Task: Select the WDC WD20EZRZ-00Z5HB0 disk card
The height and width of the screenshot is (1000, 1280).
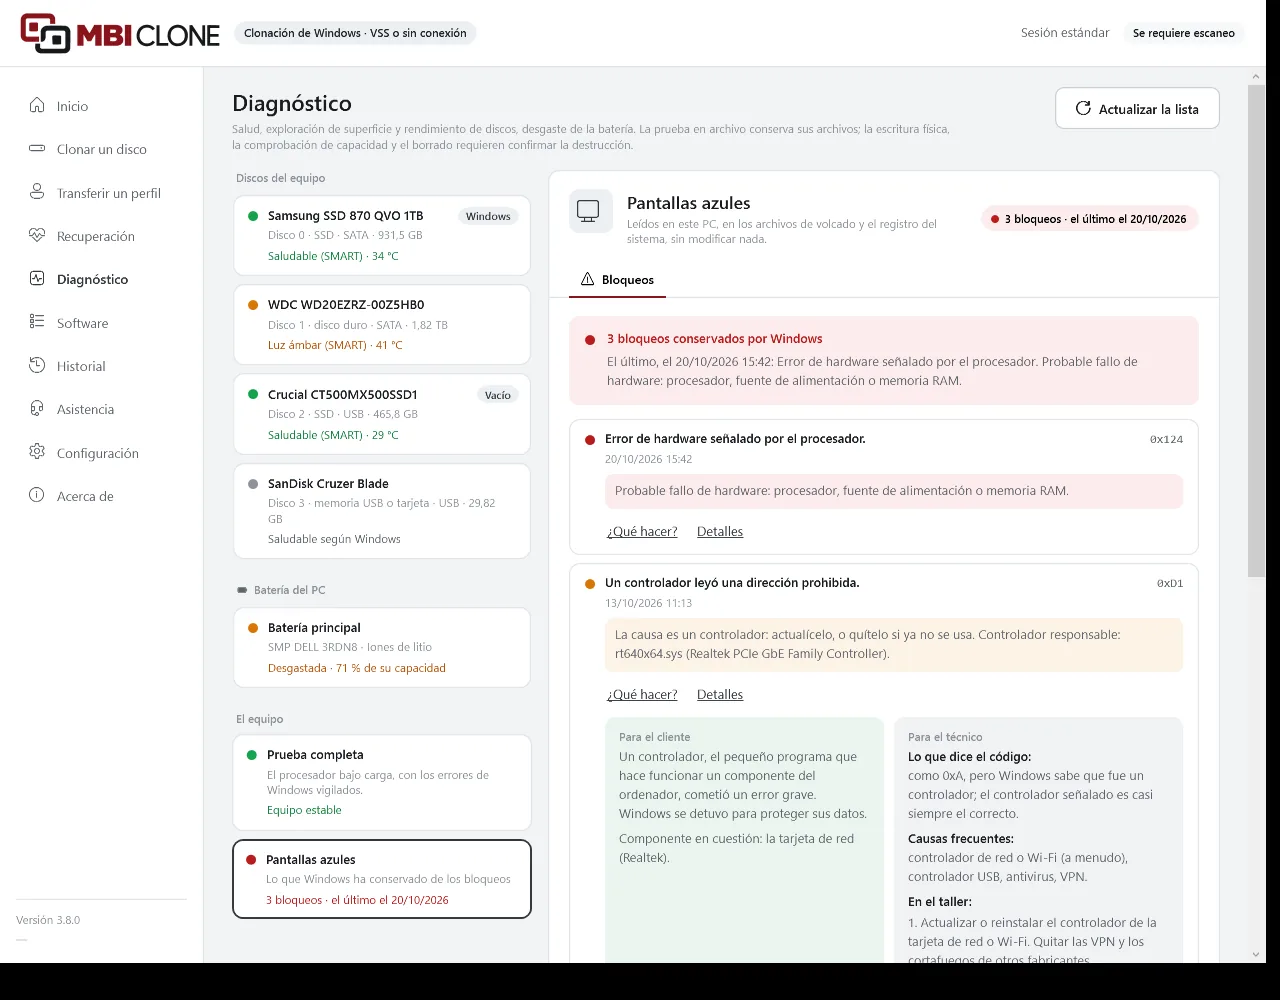Action: pos(382,325)
